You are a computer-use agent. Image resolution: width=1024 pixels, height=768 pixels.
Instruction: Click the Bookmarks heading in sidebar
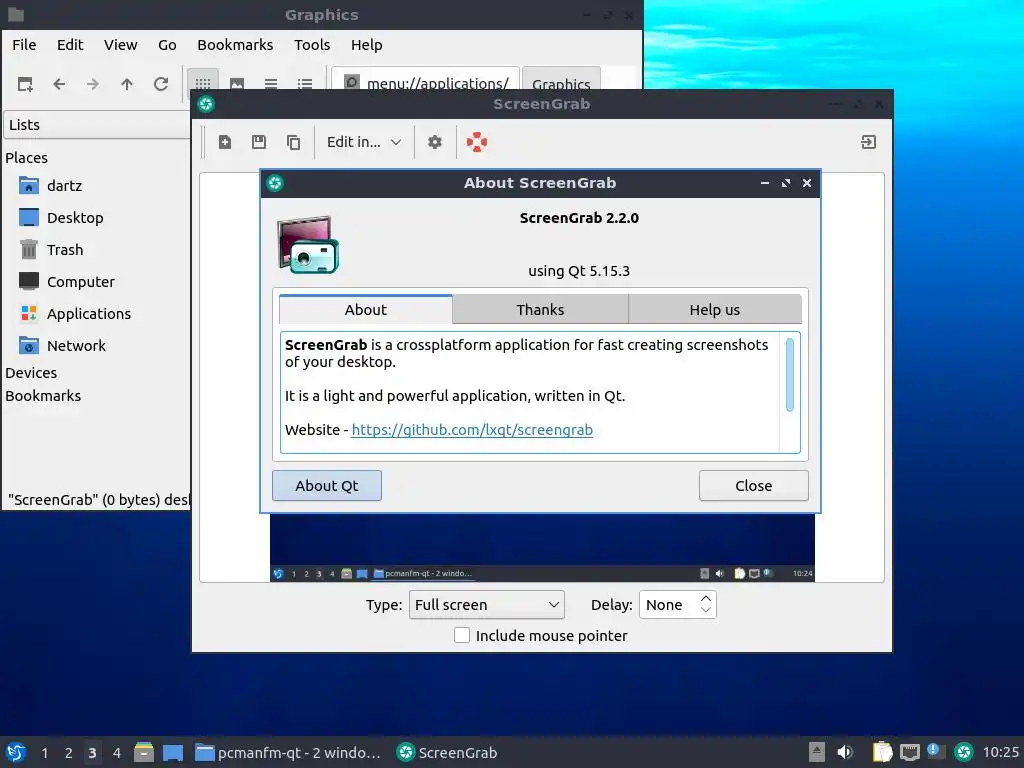[x=43, y=396]
